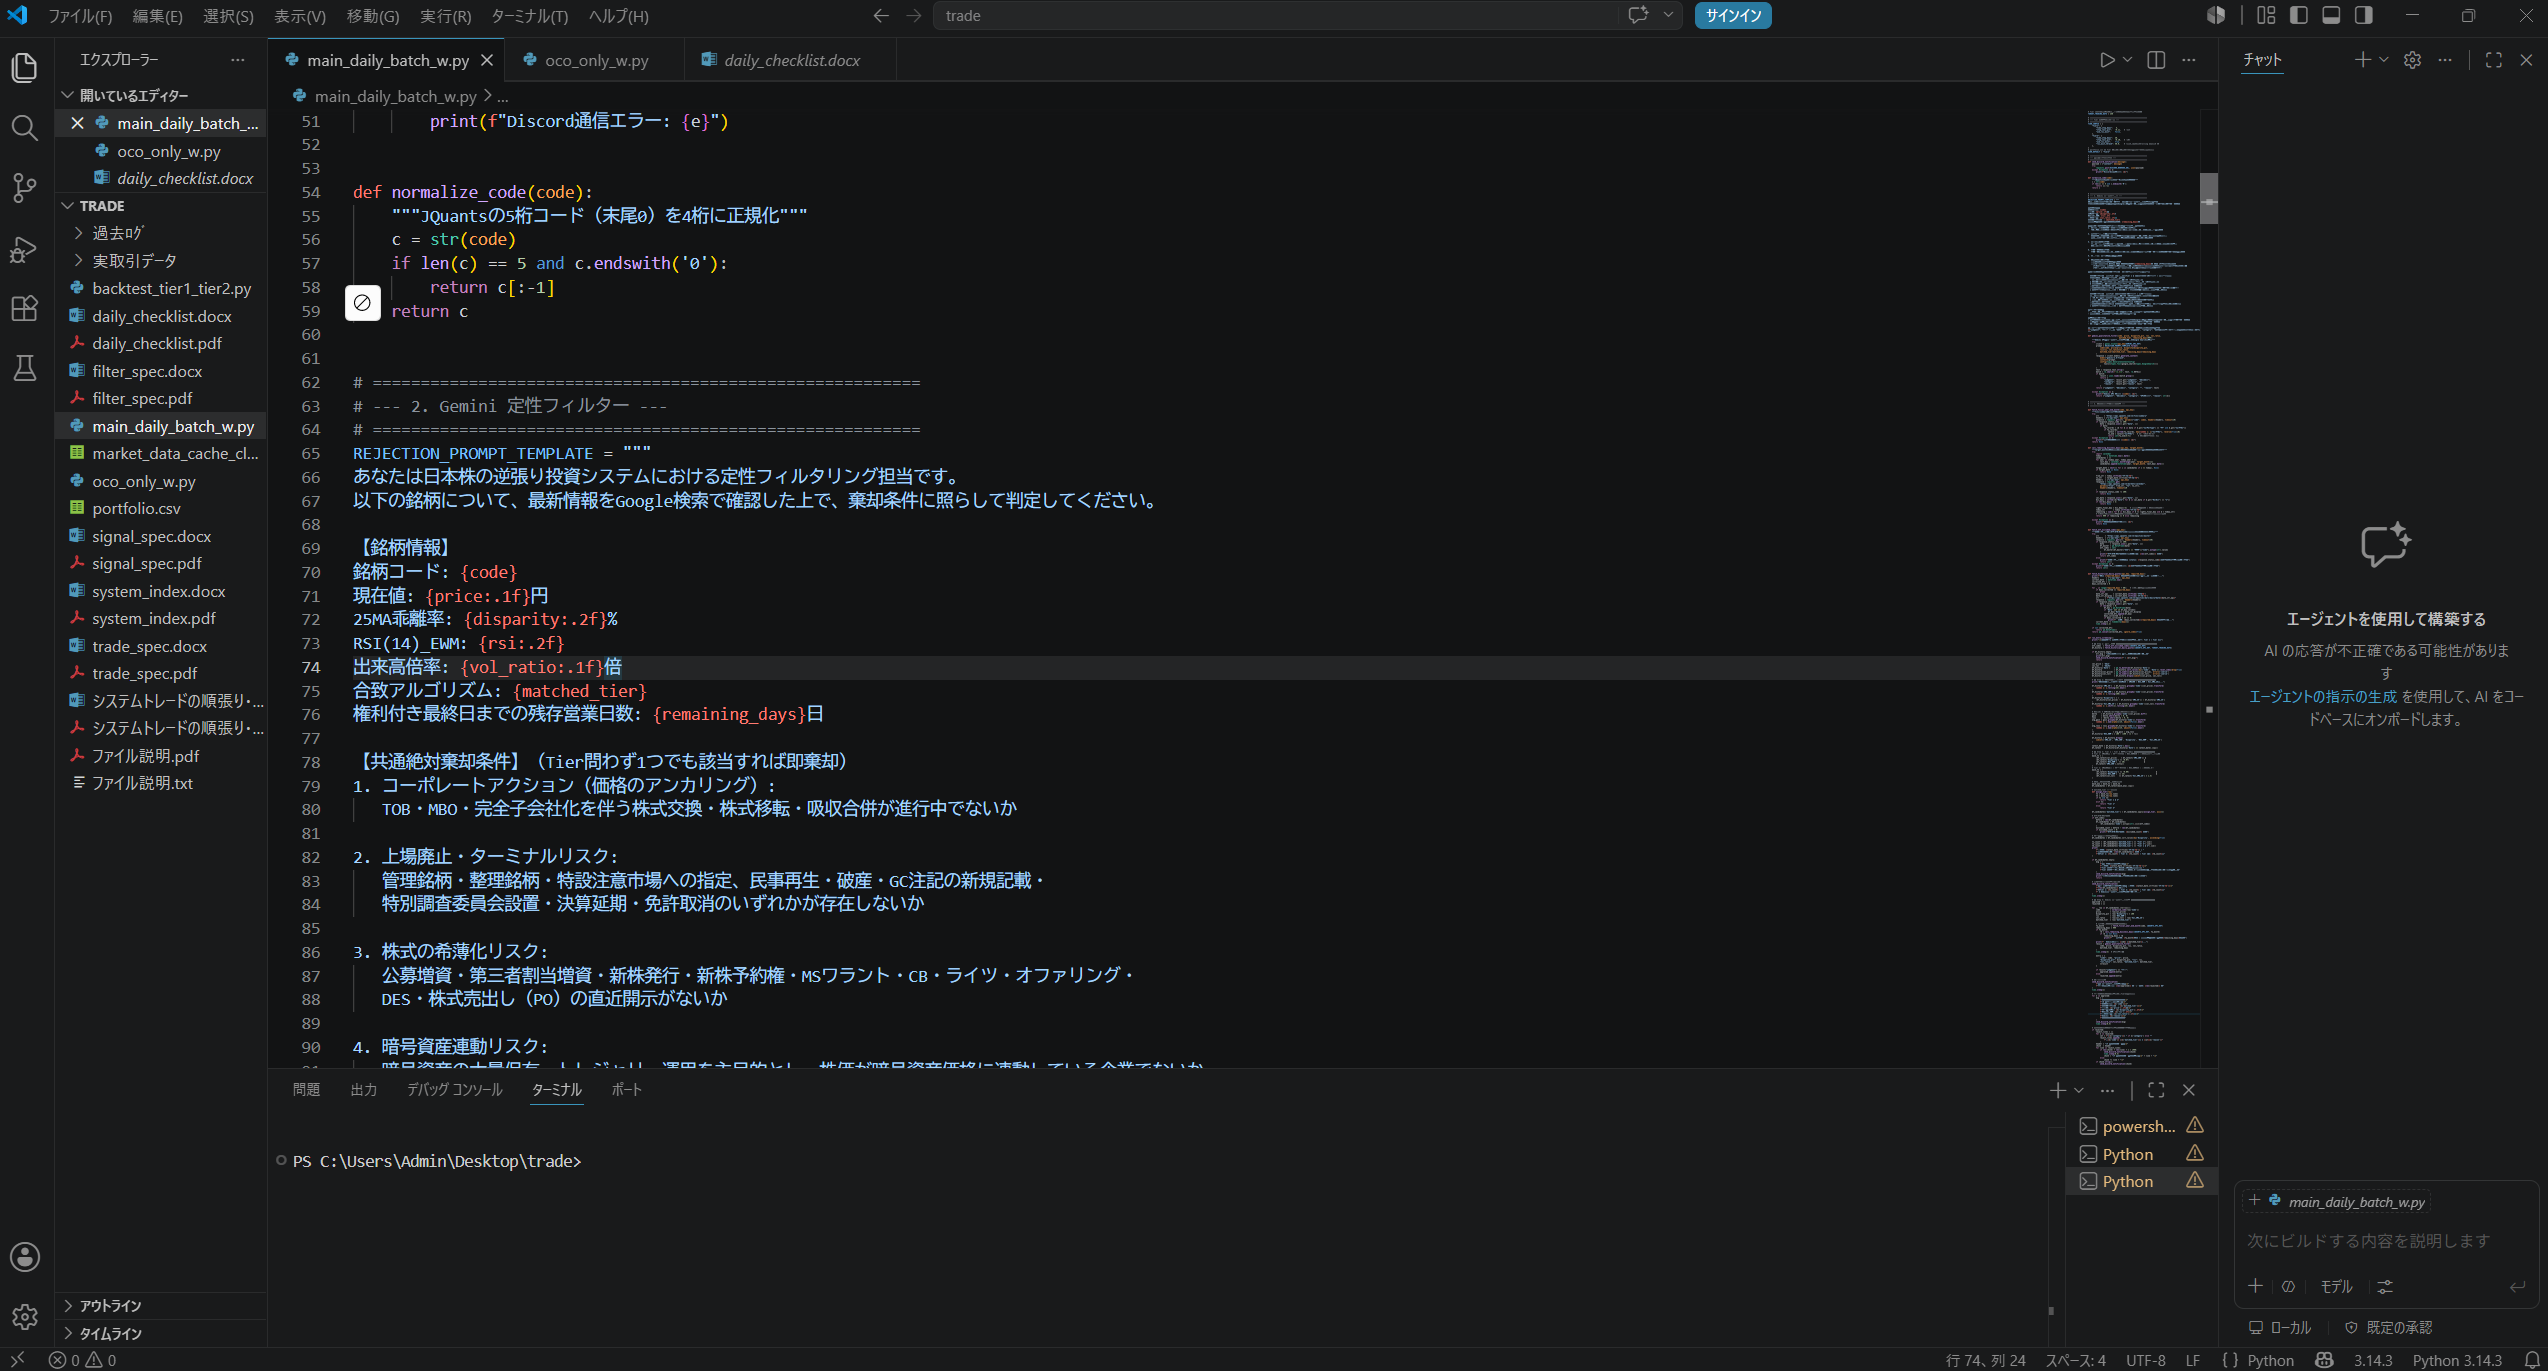
Task: Switch to oco_only_w.py editor tab
Action: 595,60
